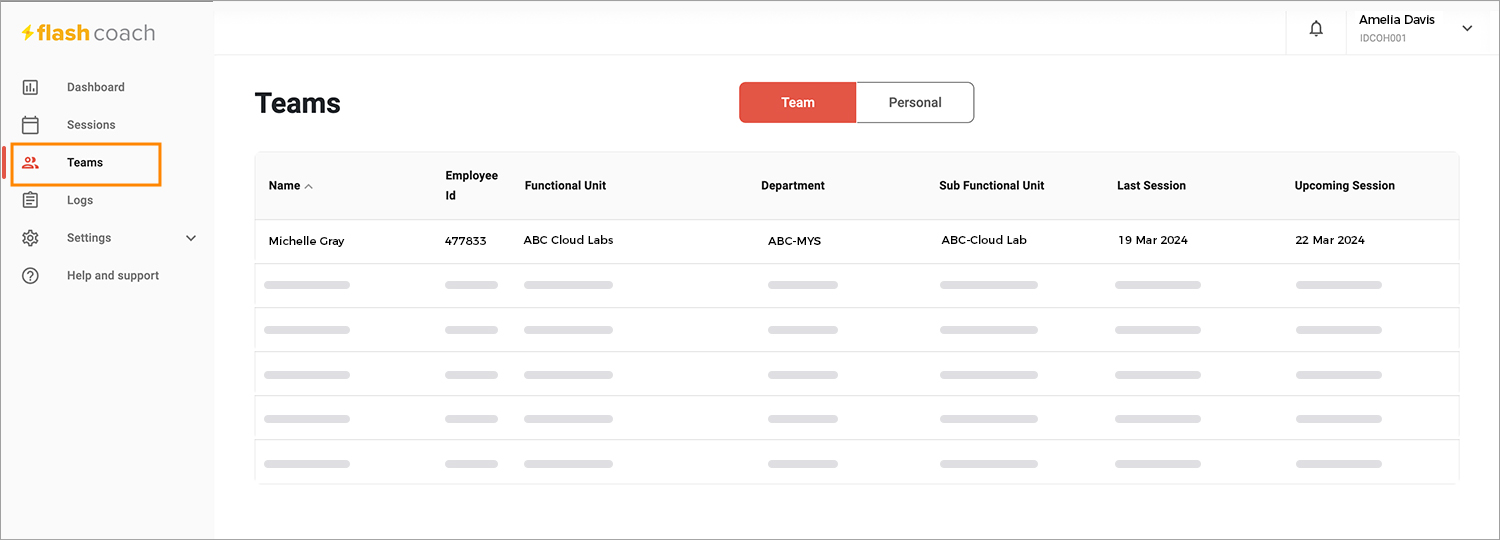
Task: Go to Dashboard menu item
Action: coord(96,87)
